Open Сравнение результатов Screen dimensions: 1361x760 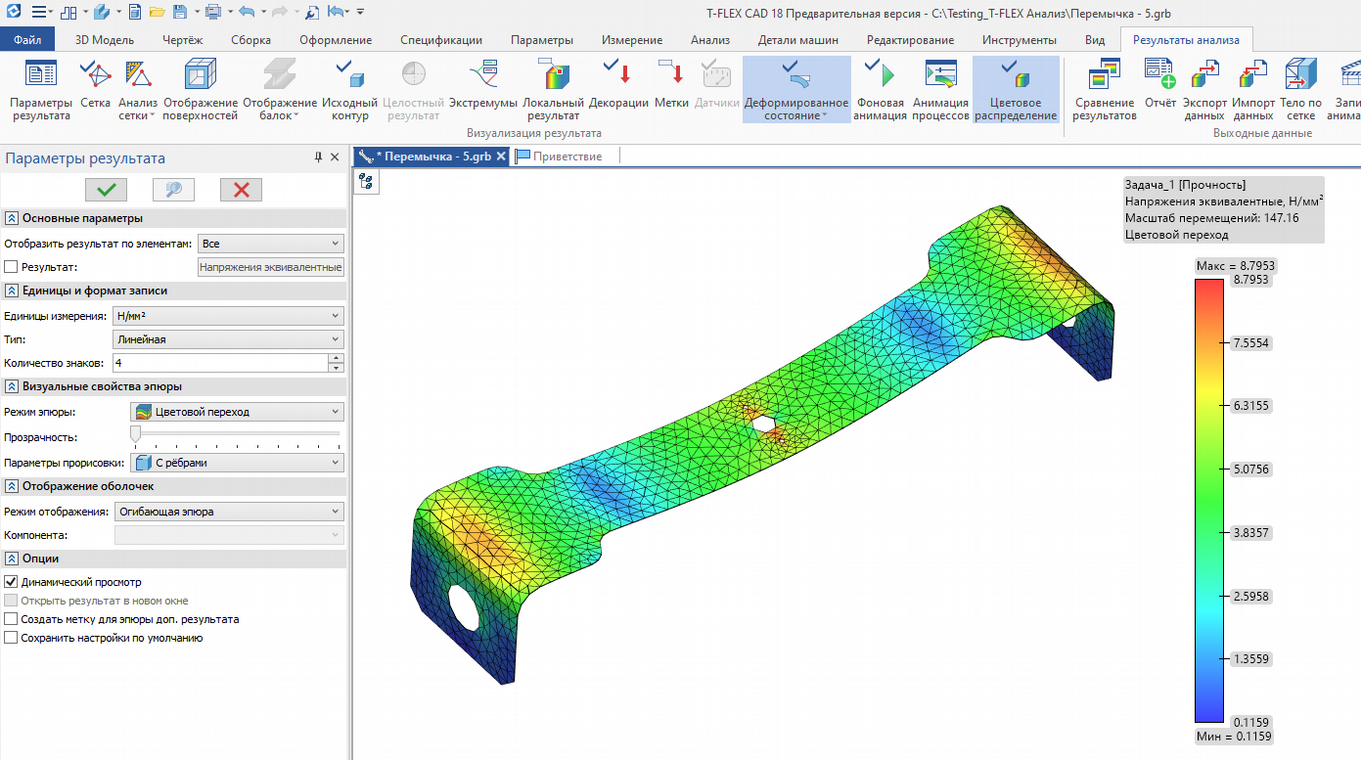pyautogui.click(x=1105, y=90)
